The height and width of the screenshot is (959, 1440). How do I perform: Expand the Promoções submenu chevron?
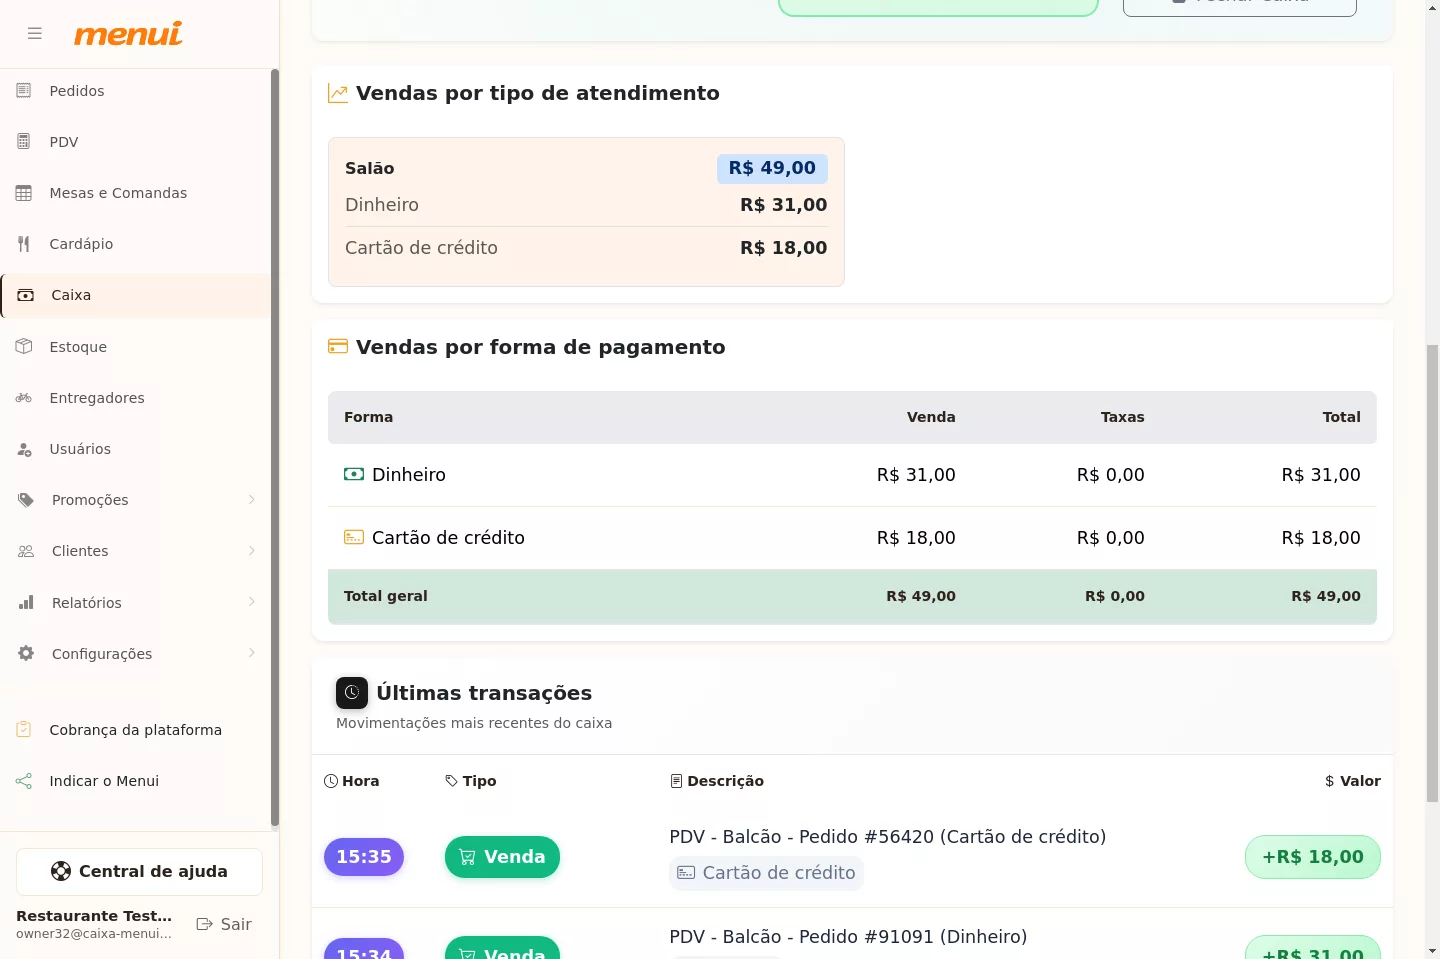pyautogui.click(x=252, y=500)
